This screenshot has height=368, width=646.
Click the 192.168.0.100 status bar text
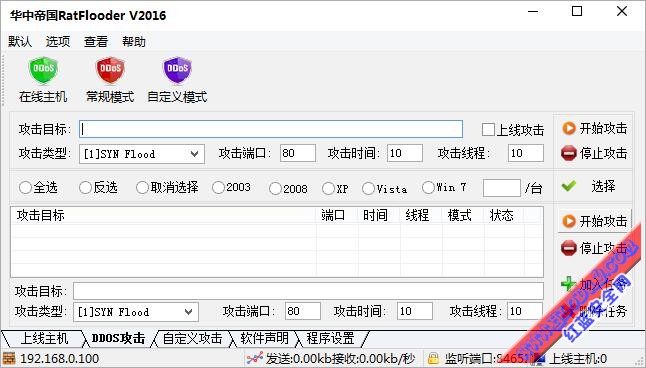point(59,359)
